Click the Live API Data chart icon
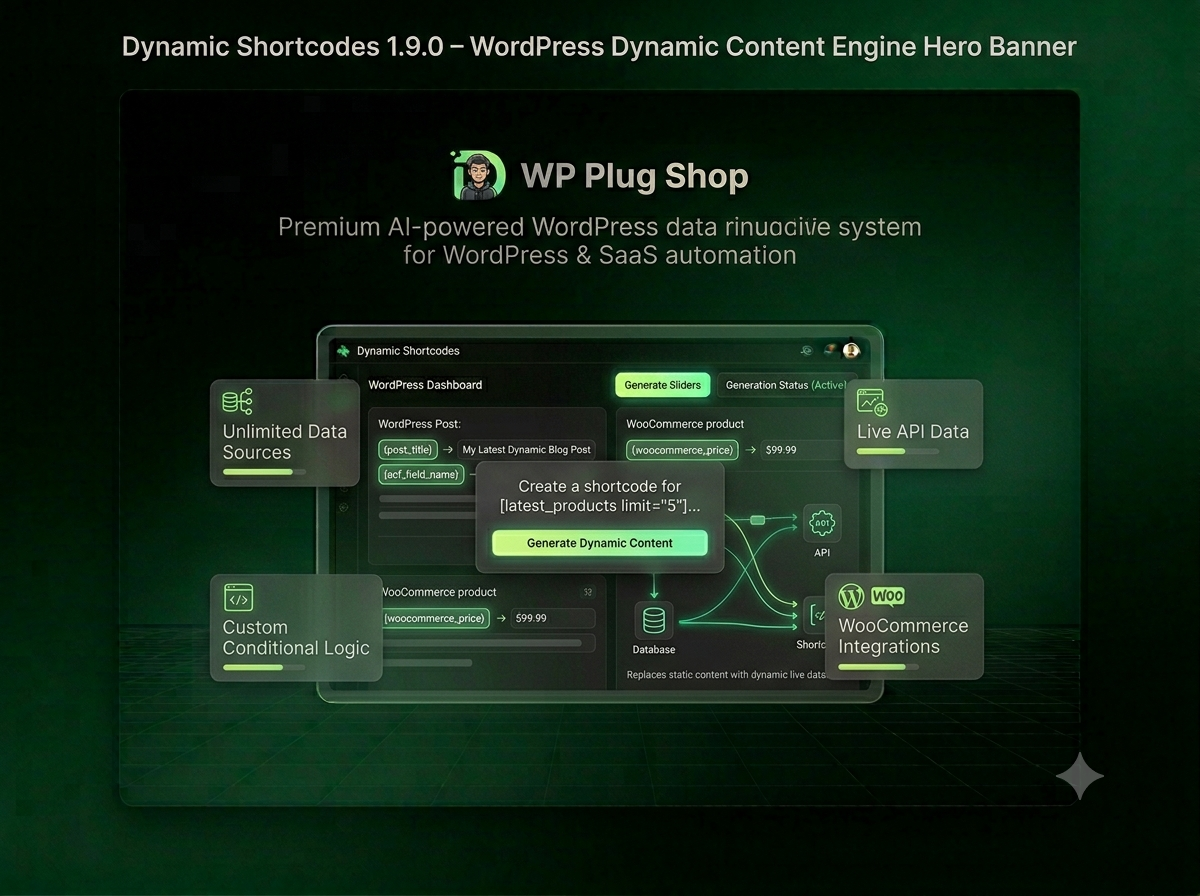The image size is (1200, 896). tap(872, 403)
